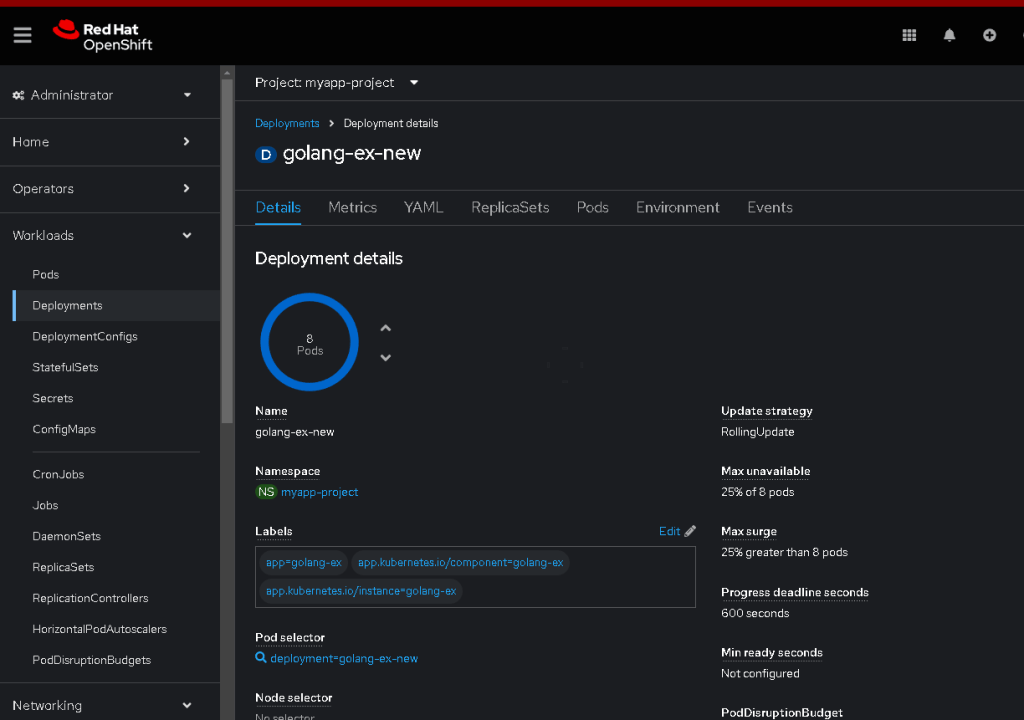Click the app.kubernetes.io/instance=golang-ex label
Image resolution: width=1024 pixels, height=720 pixels.
point(361,591)
